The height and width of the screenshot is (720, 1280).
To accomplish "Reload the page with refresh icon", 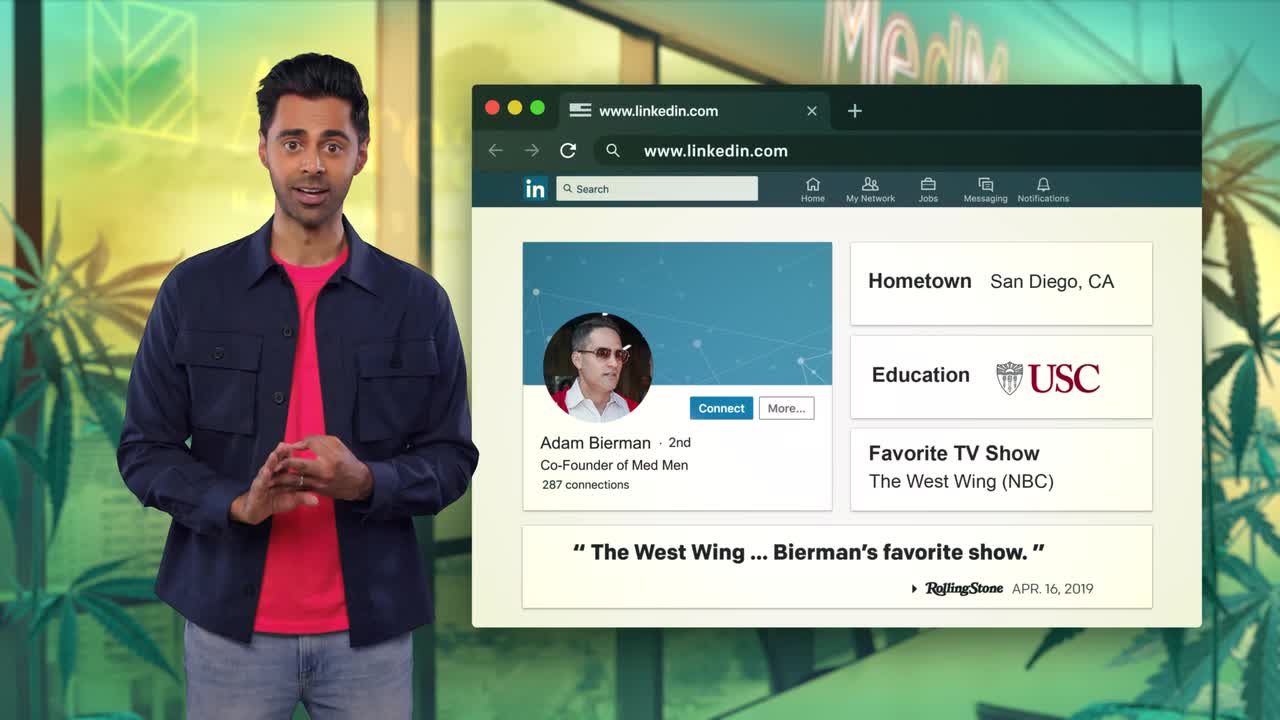I will (x=568, y=150).
